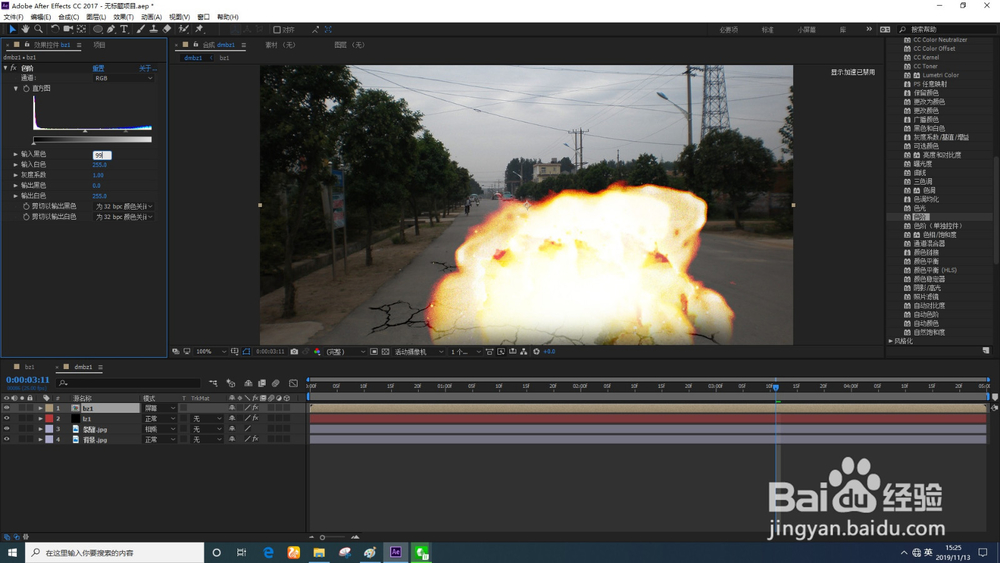Image resolution: width=1000 pixels, height=563 pixels.
Task: Switch to bz1 timeline tab
Action: point(30,367)
